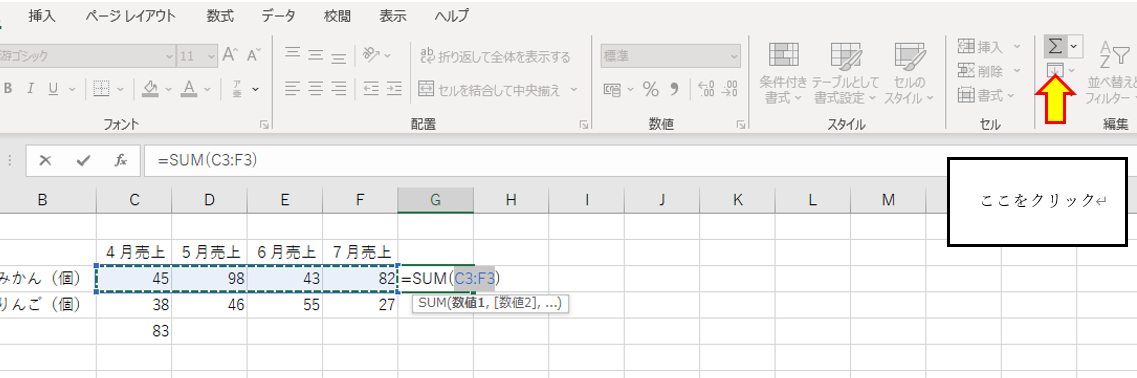The image size is (1137, 378).
Task: Select the Middle Align icon
Action: point(315,54)
